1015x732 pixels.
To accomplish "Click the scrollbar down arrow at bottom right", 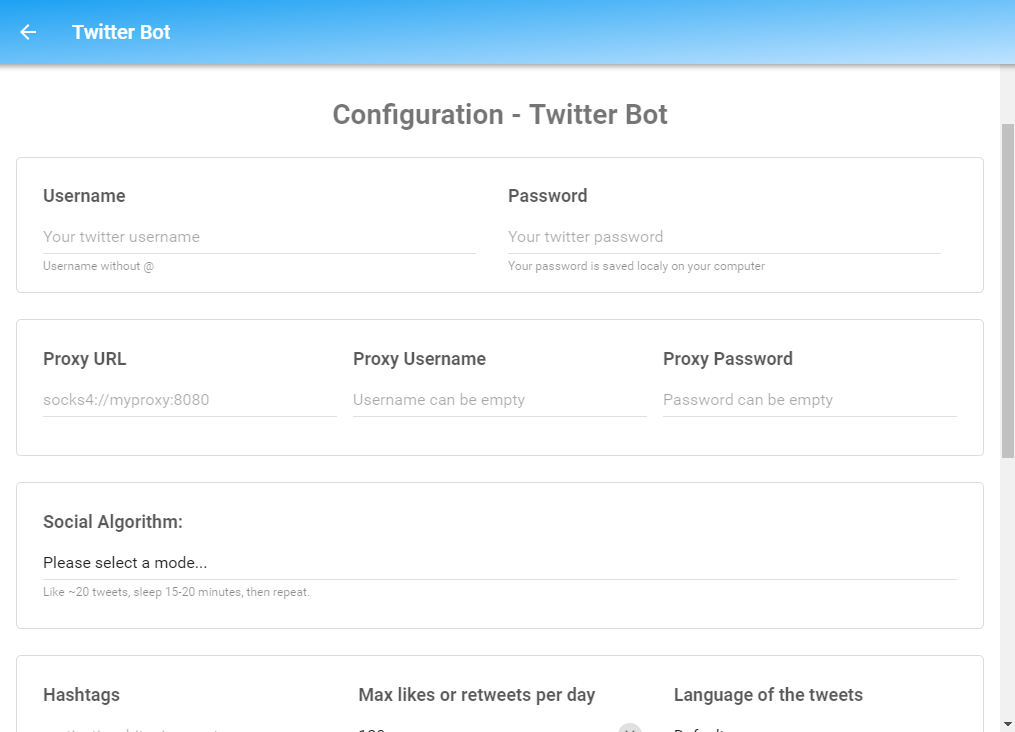I will pyautogui.click(x=1006, y=725).
